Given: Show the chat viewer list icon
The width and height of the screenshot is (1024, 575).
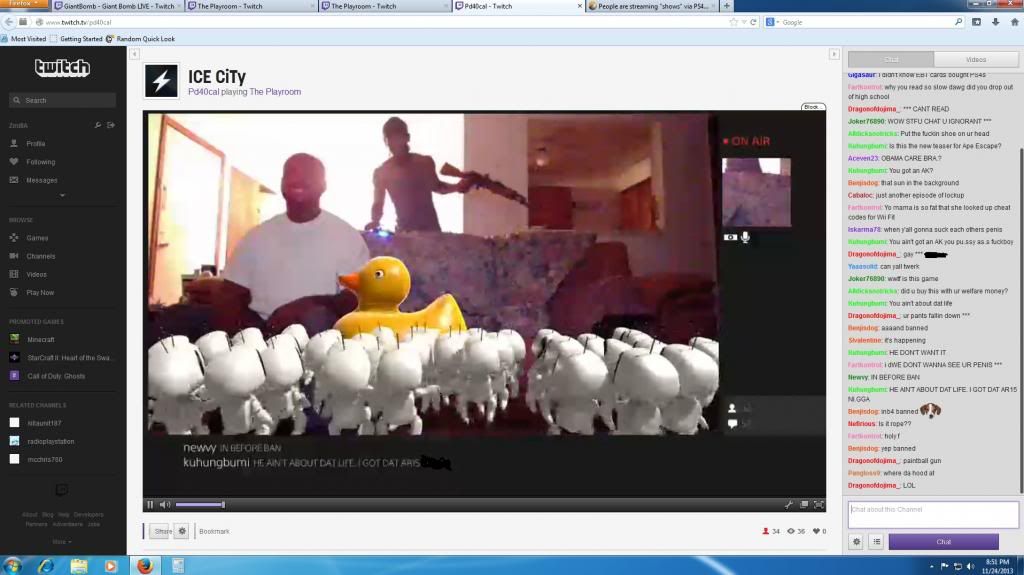Looking at the screenshot, I should point(876,542).
